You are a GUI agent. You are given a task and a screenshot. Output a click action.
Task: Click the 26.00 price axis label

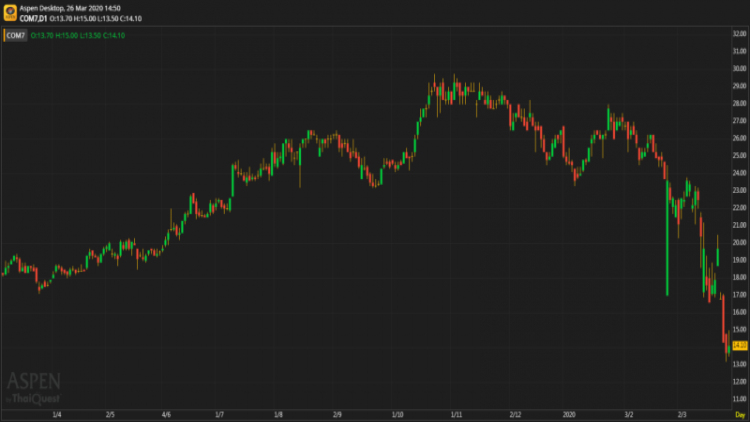click(x=740, y=138)
